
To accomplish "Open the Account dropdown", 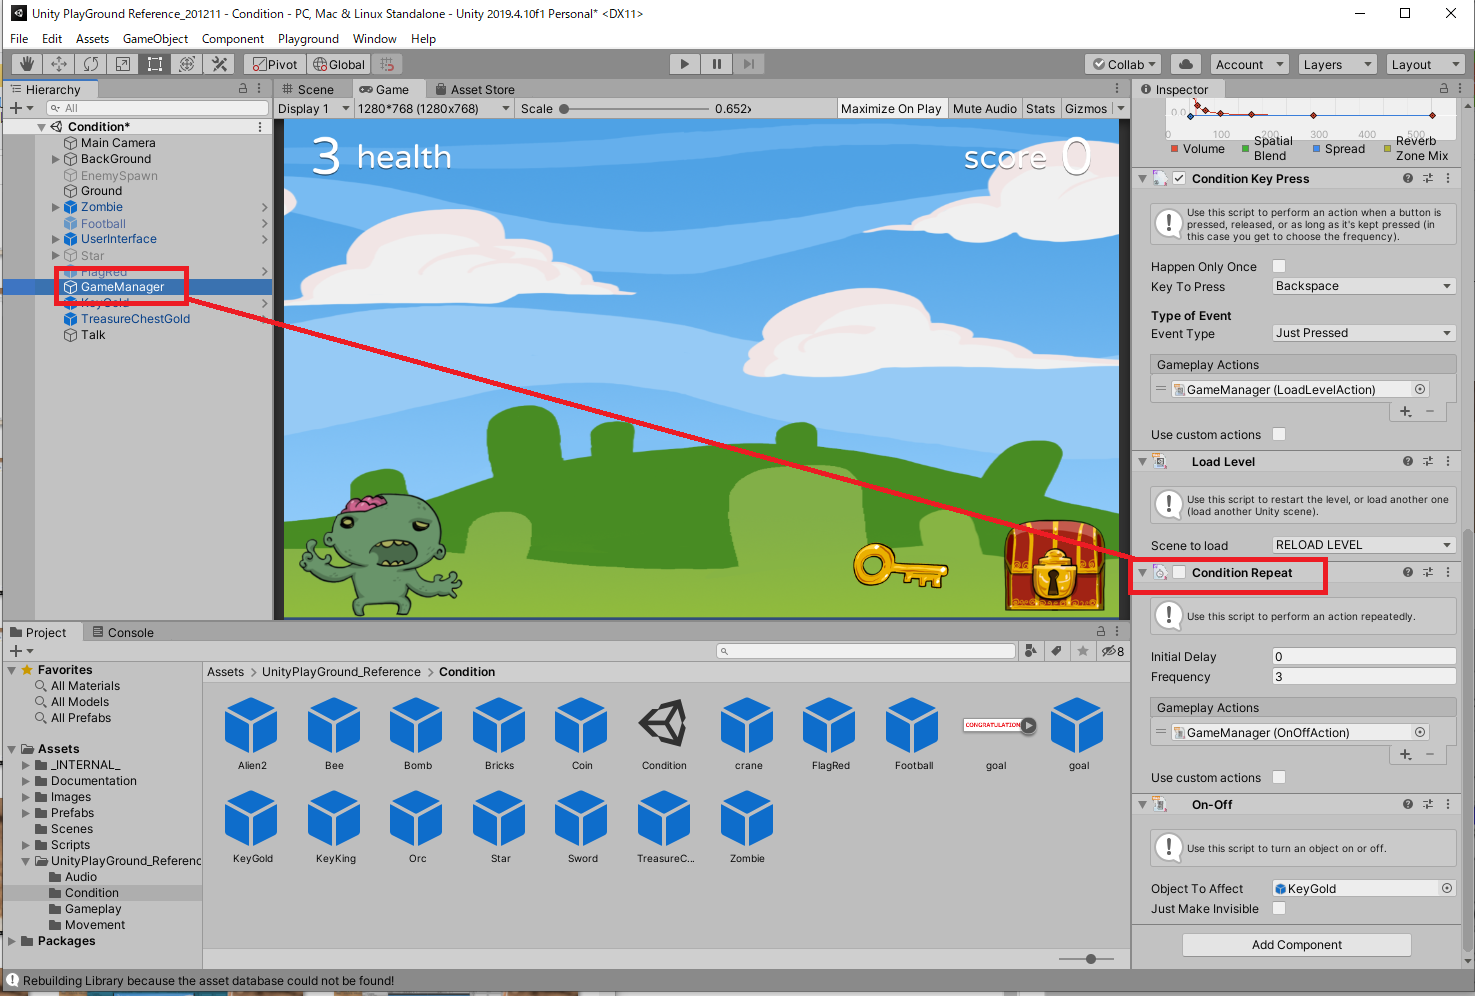I will [1249, 64].
